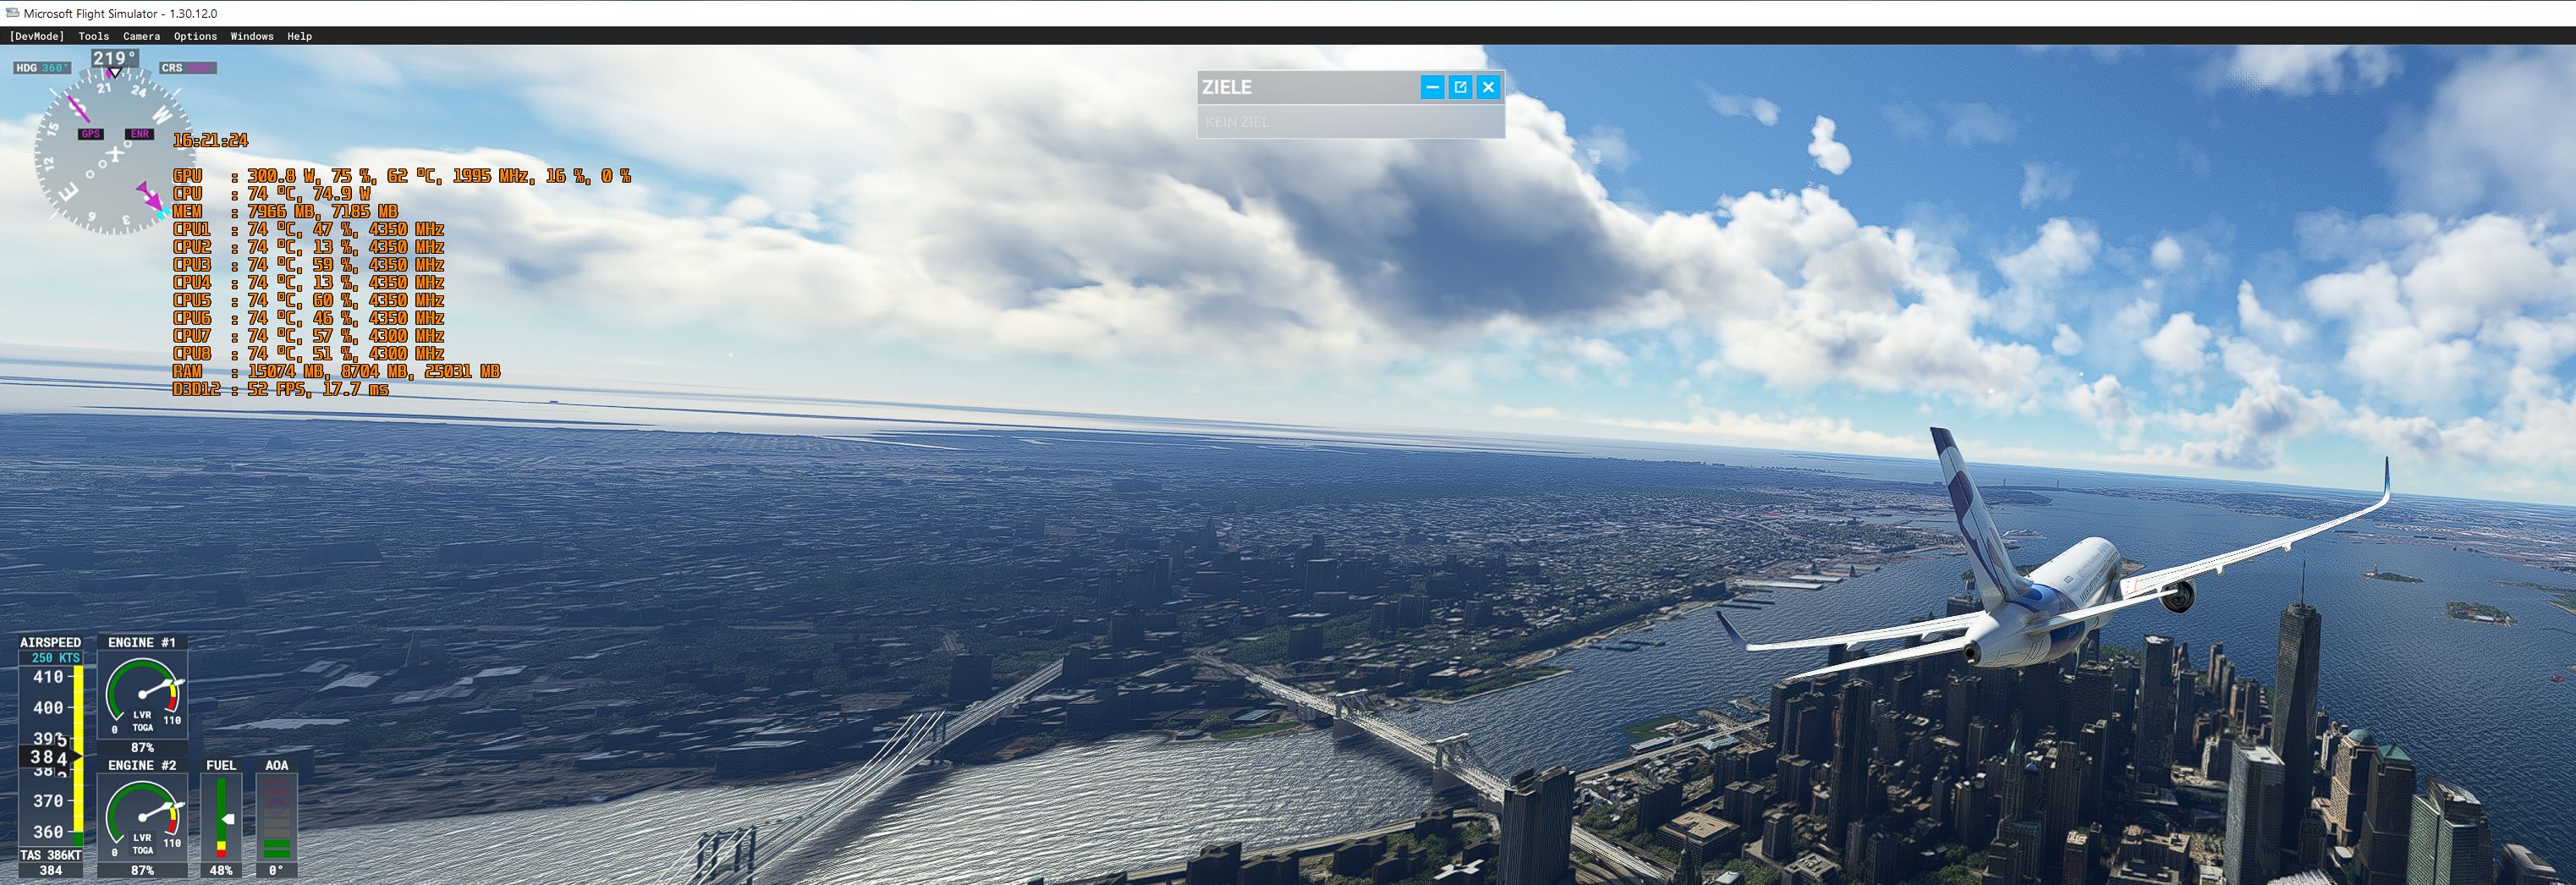The width and height of the screenshot is (2576, 885).
Task: Click the airspeed tape current value 384
Action: pyautogui.click(x=48, y=758)
